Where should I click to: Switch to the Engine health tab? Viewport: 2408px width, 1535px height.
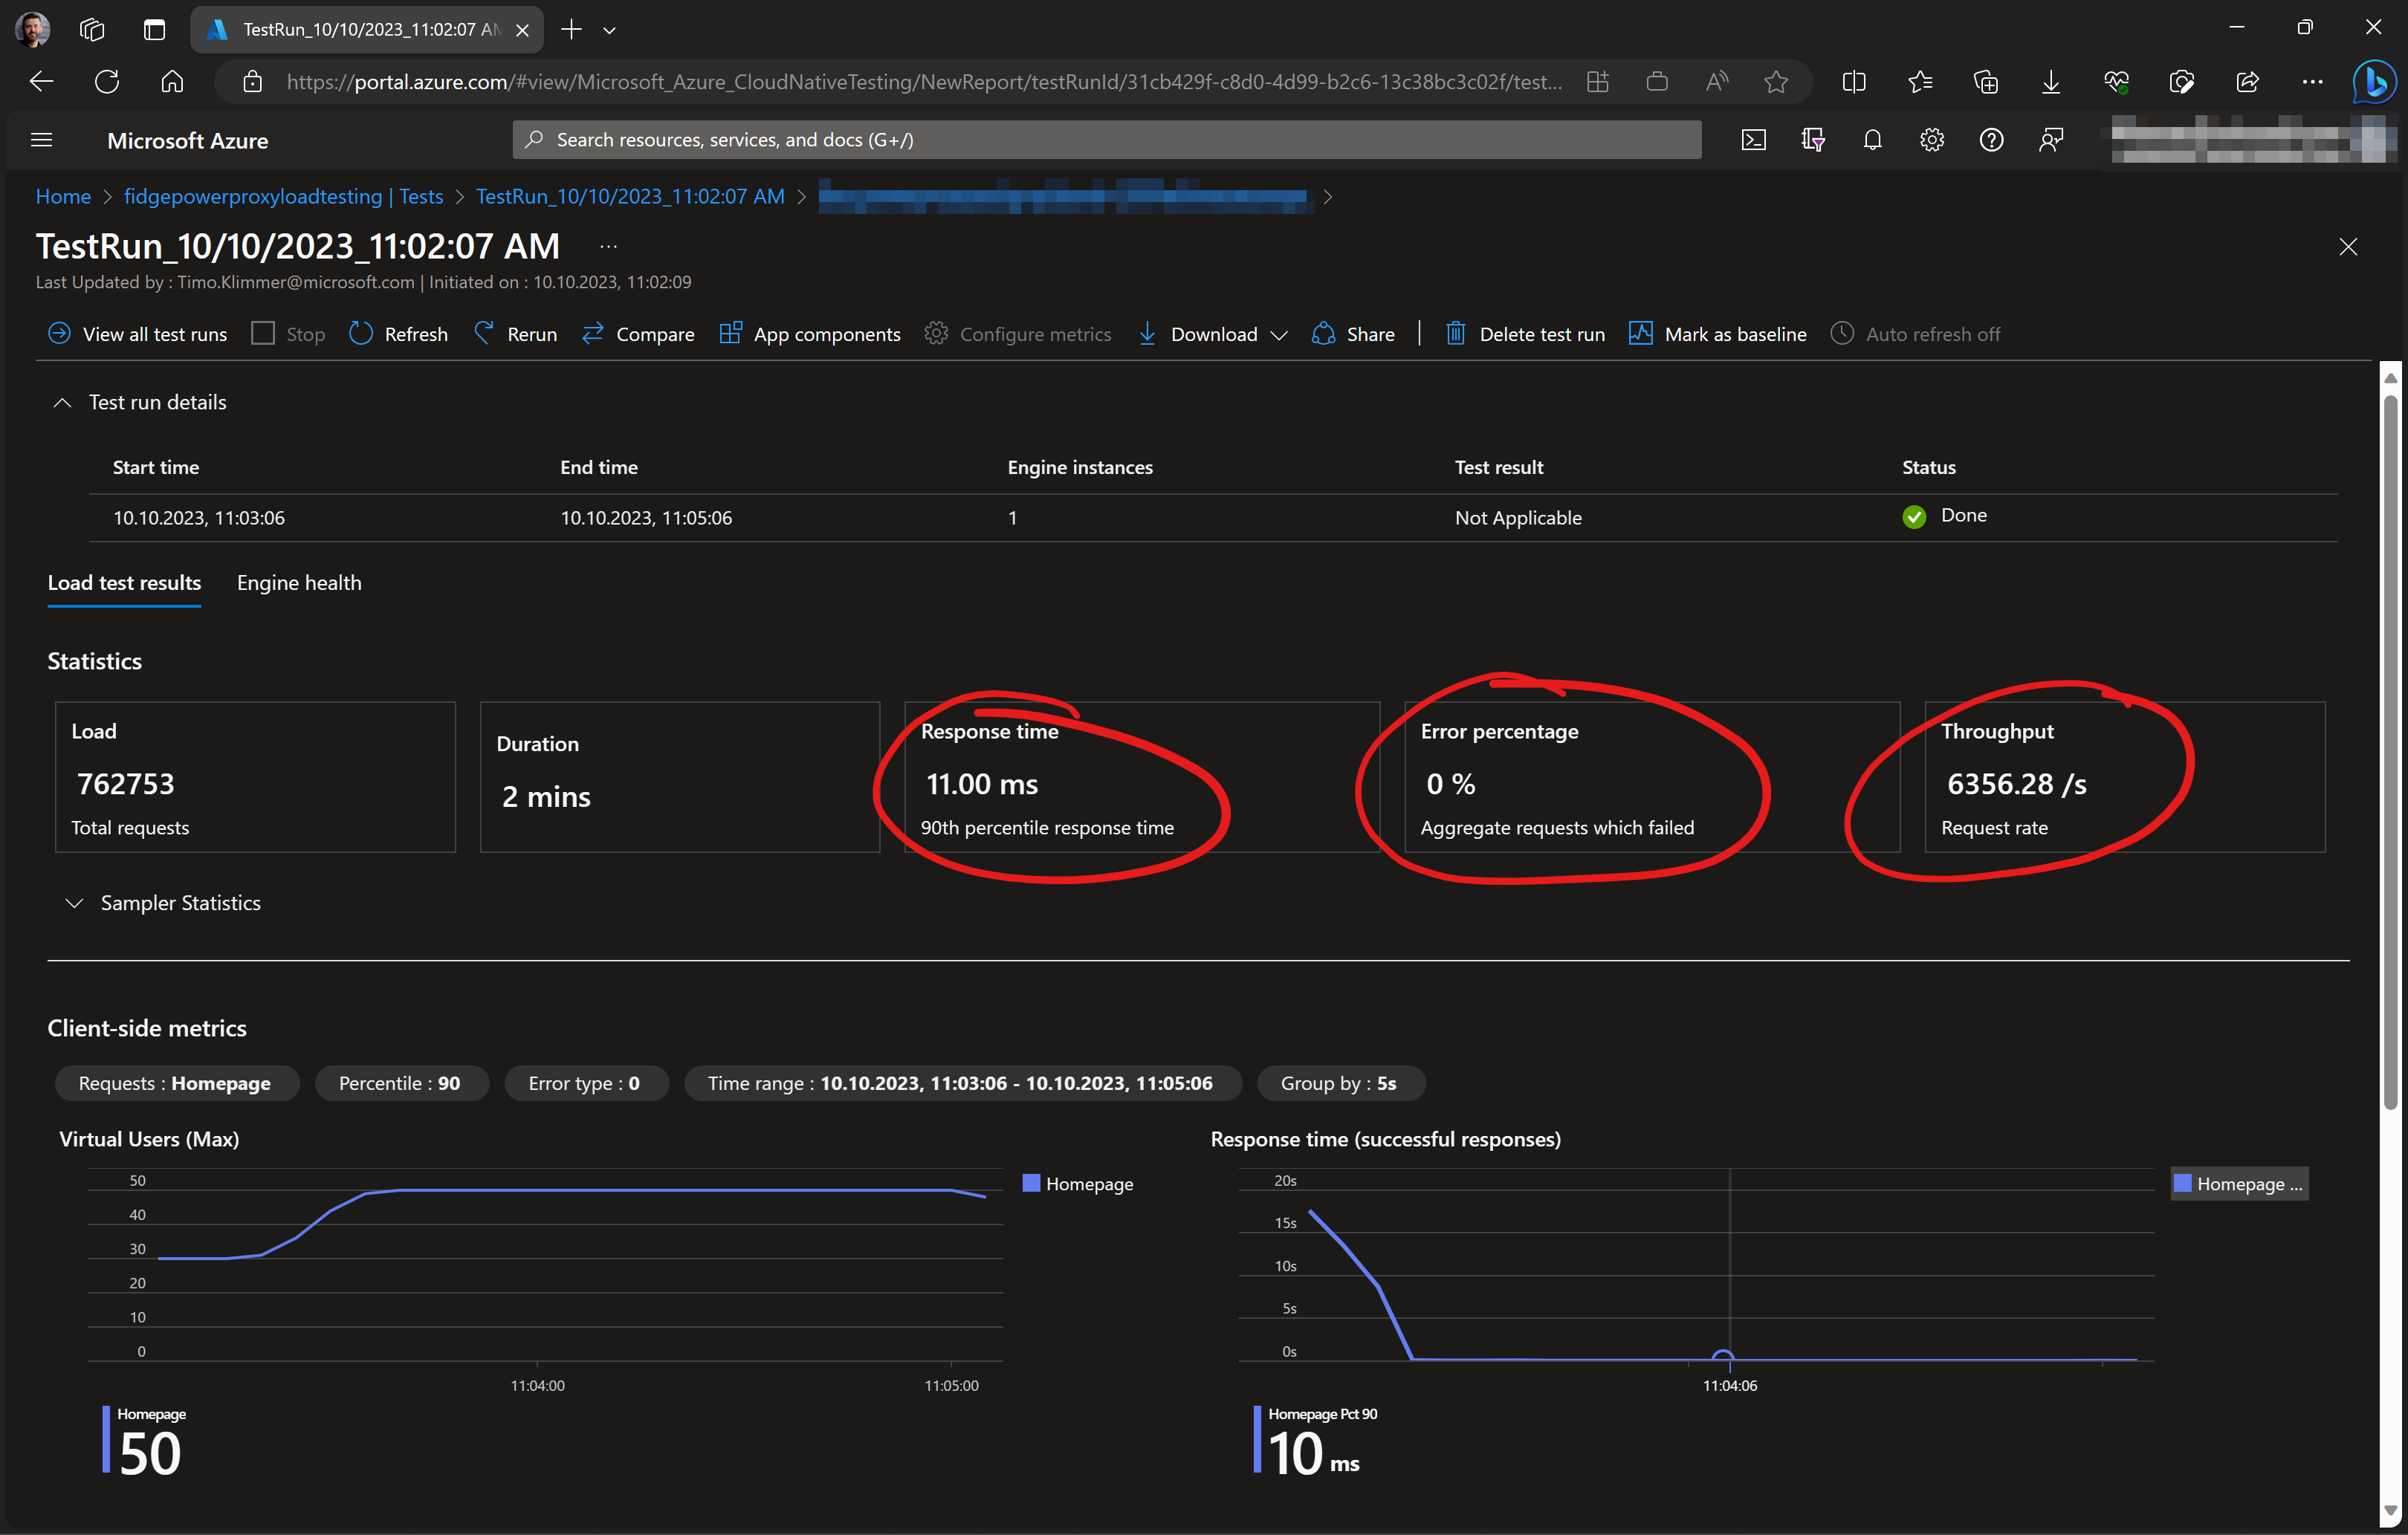(299, 582)
